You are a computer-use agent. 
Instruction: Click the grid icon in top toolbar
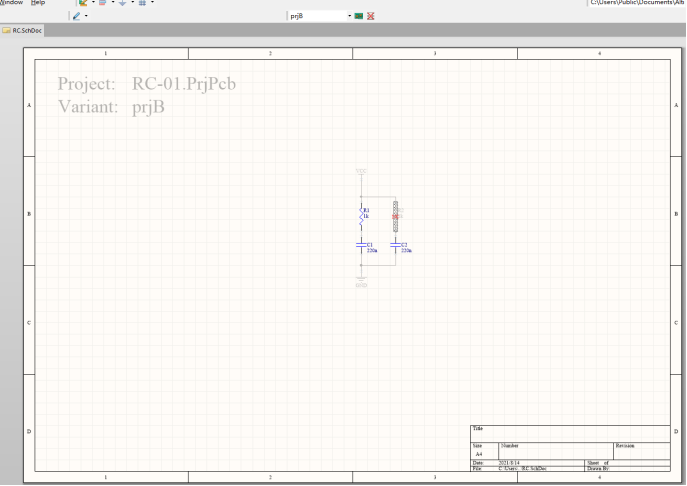click(x=142, y=3)
